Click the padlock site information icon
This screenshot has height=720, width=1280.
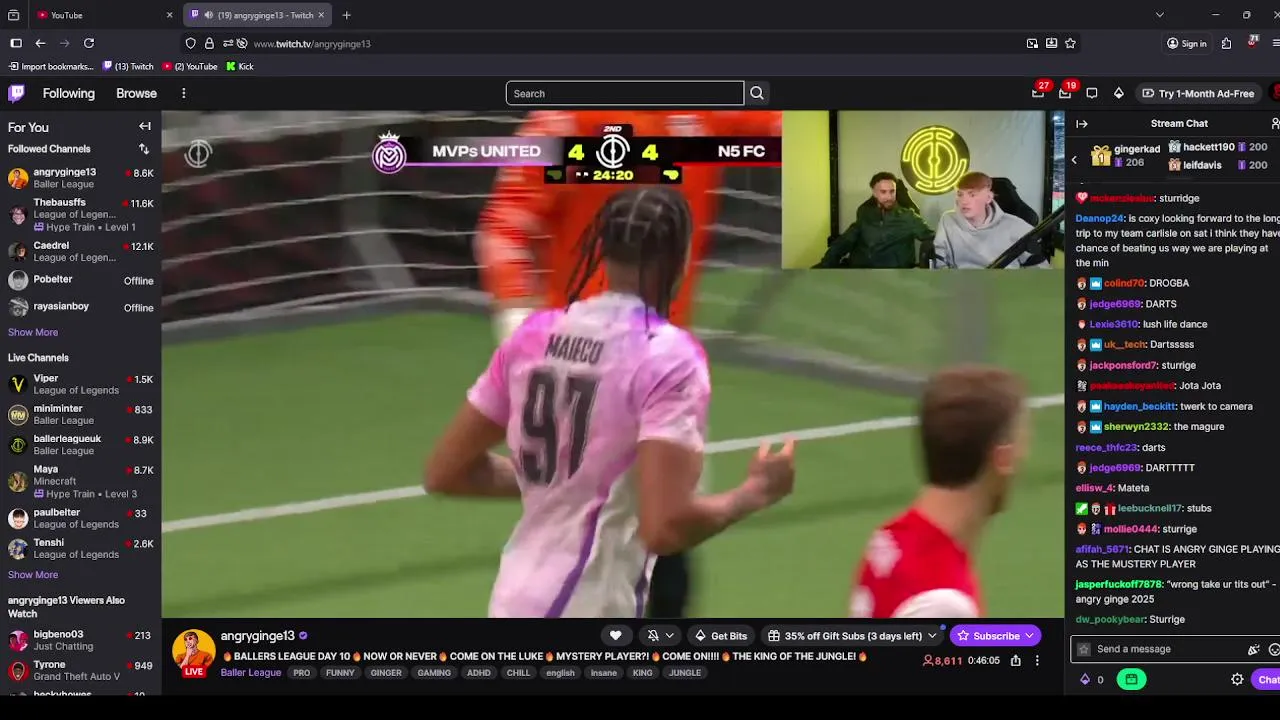209,43
